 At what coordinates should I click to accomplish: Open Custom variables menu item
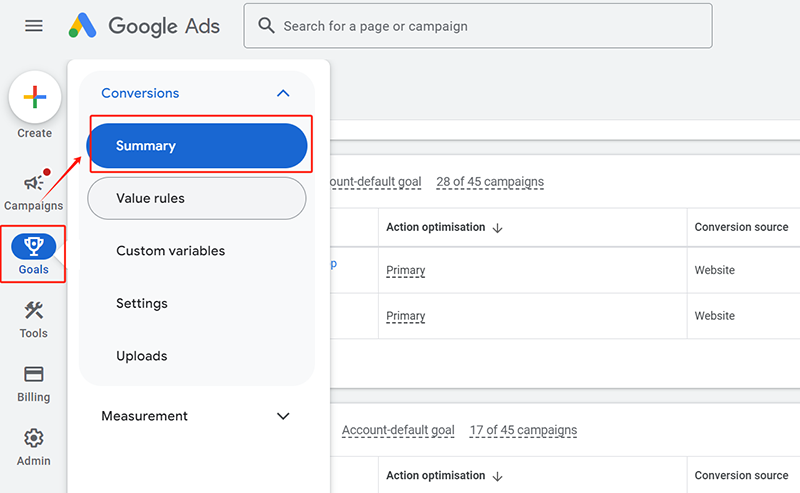[x=171, y=251]
